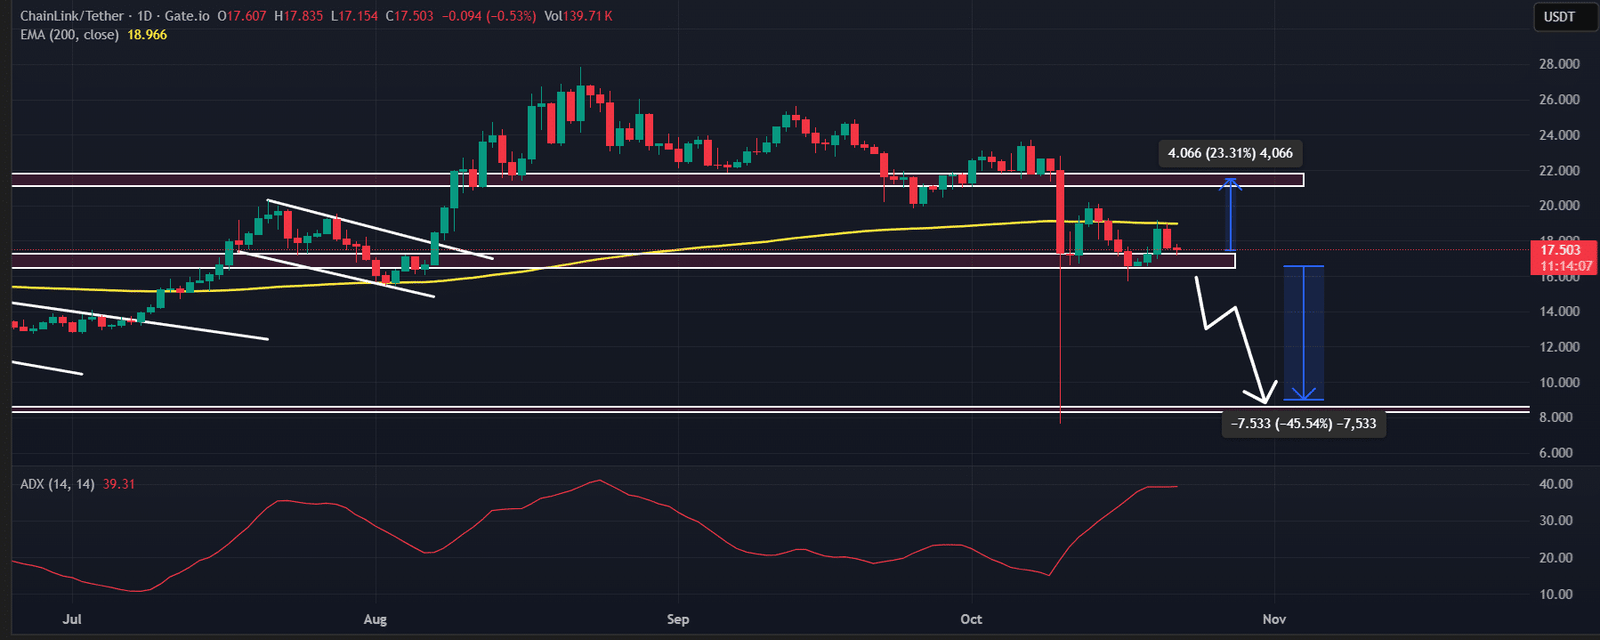
Task: Click the Nov label on time axis
Action: (1274, 620)
